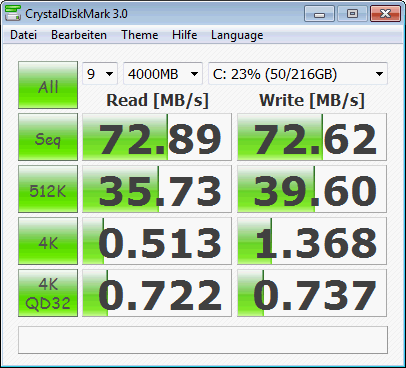Click the 4K QD32 write result 0.737

pyautogui.click(x=312, y=293)
